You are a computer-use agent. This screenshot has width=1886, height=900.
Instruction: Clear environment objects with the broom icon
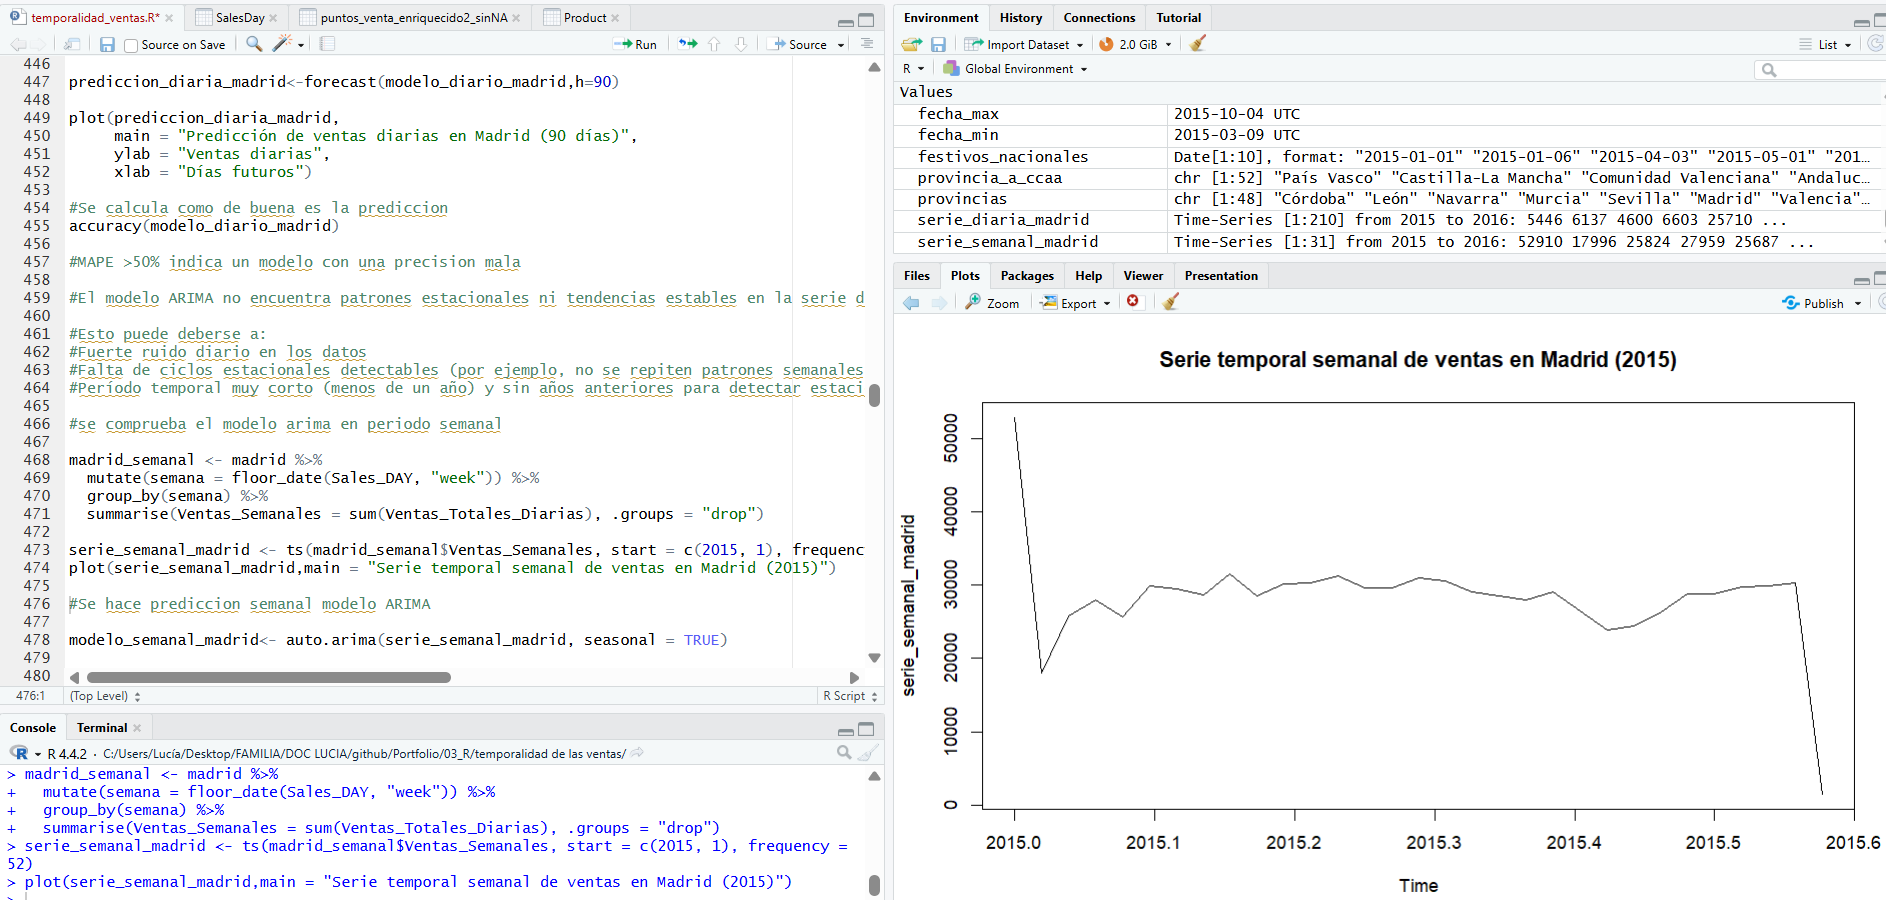click(1198, 44)
